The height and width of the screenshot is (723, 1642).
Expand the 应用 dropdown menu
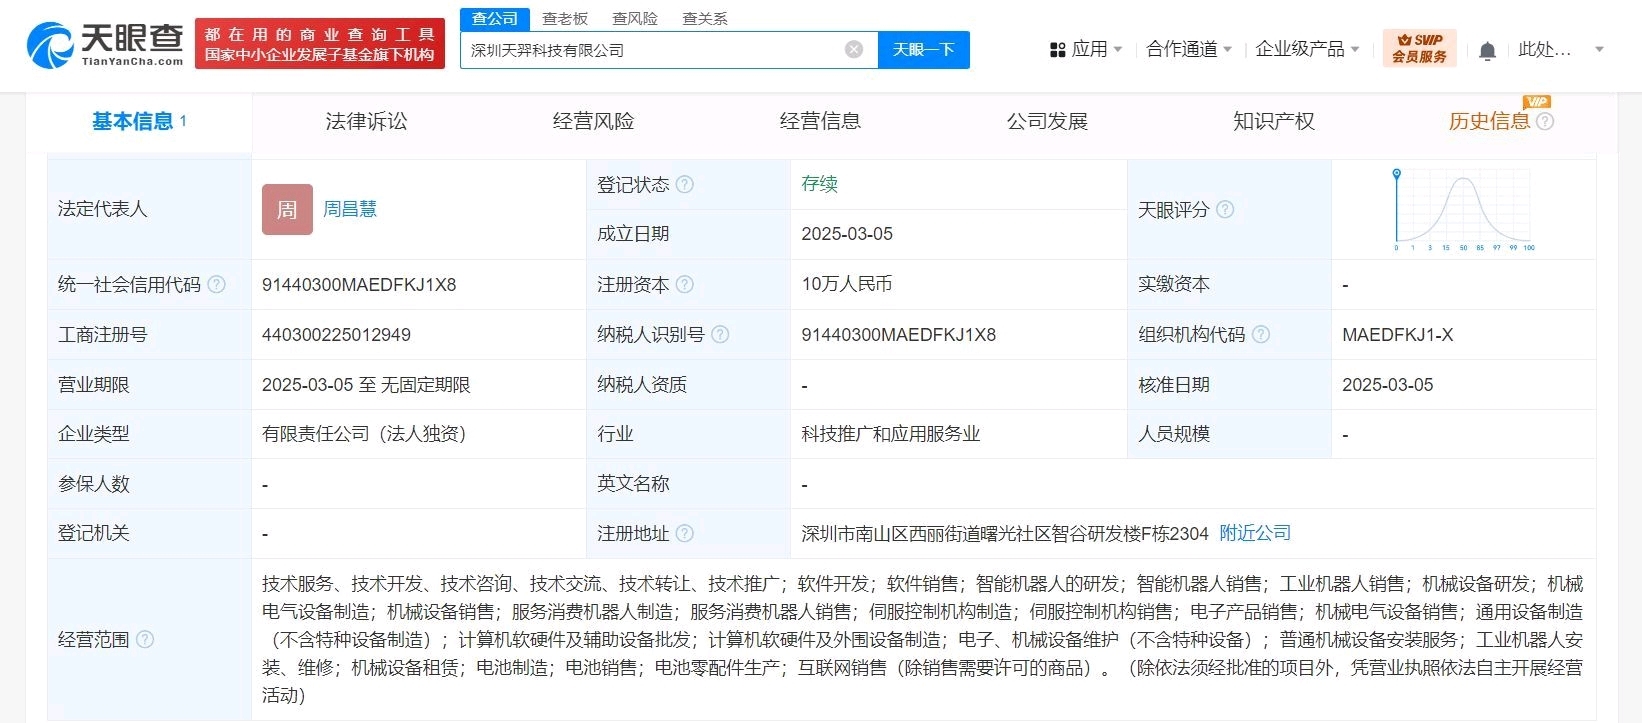click(x=1087, y=49)
